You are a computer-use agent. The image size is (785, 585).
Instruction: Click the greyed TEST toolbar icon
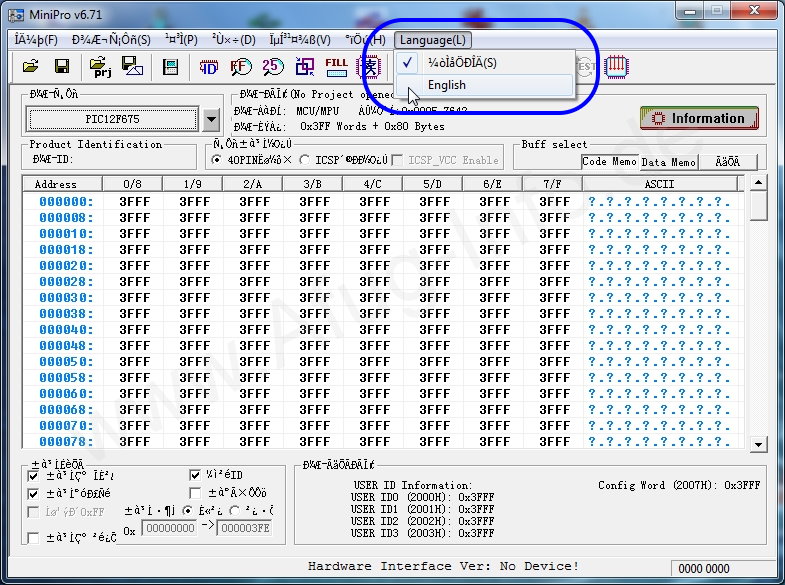click(586, 66)
